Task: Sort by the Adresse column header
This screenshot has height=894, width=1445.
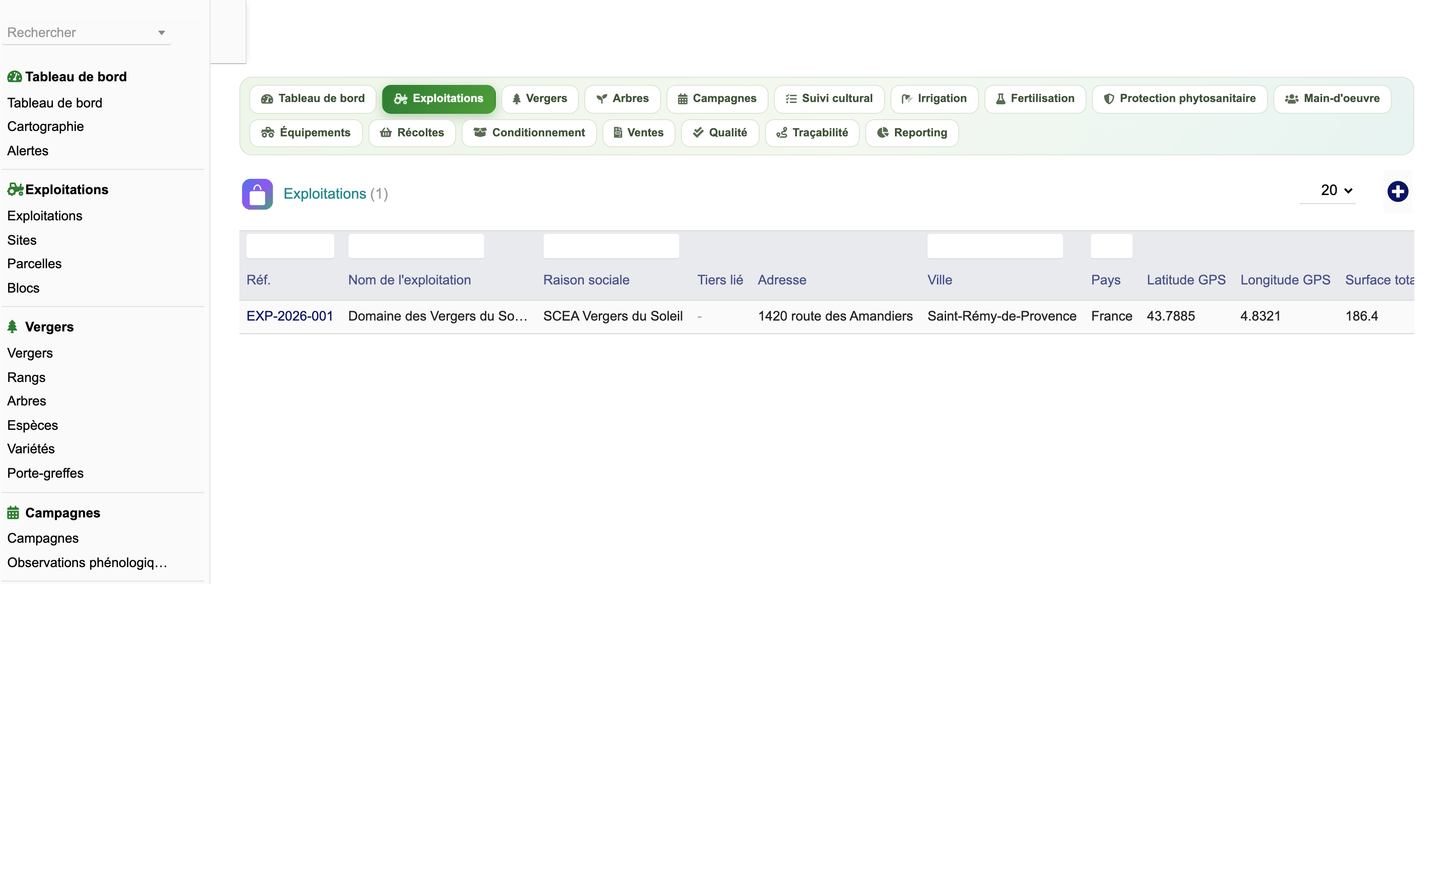Action: tap(782, 280)
